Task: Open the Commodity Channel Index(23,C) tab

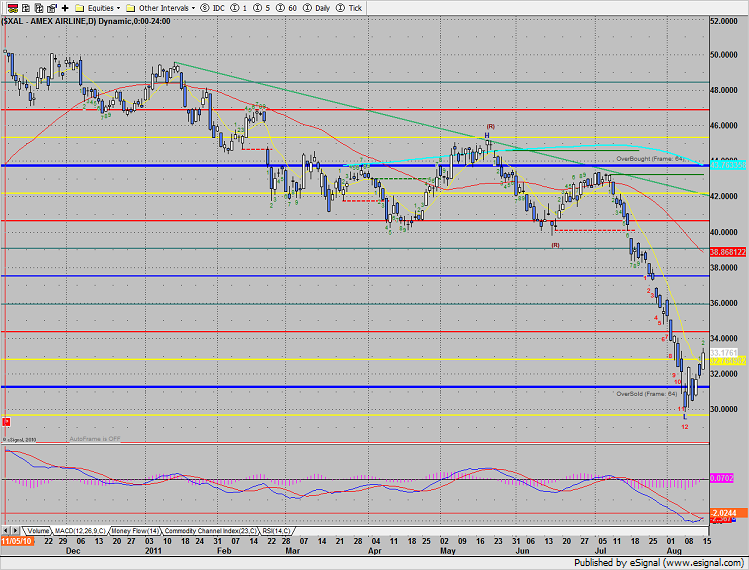Action: (210, 531)
